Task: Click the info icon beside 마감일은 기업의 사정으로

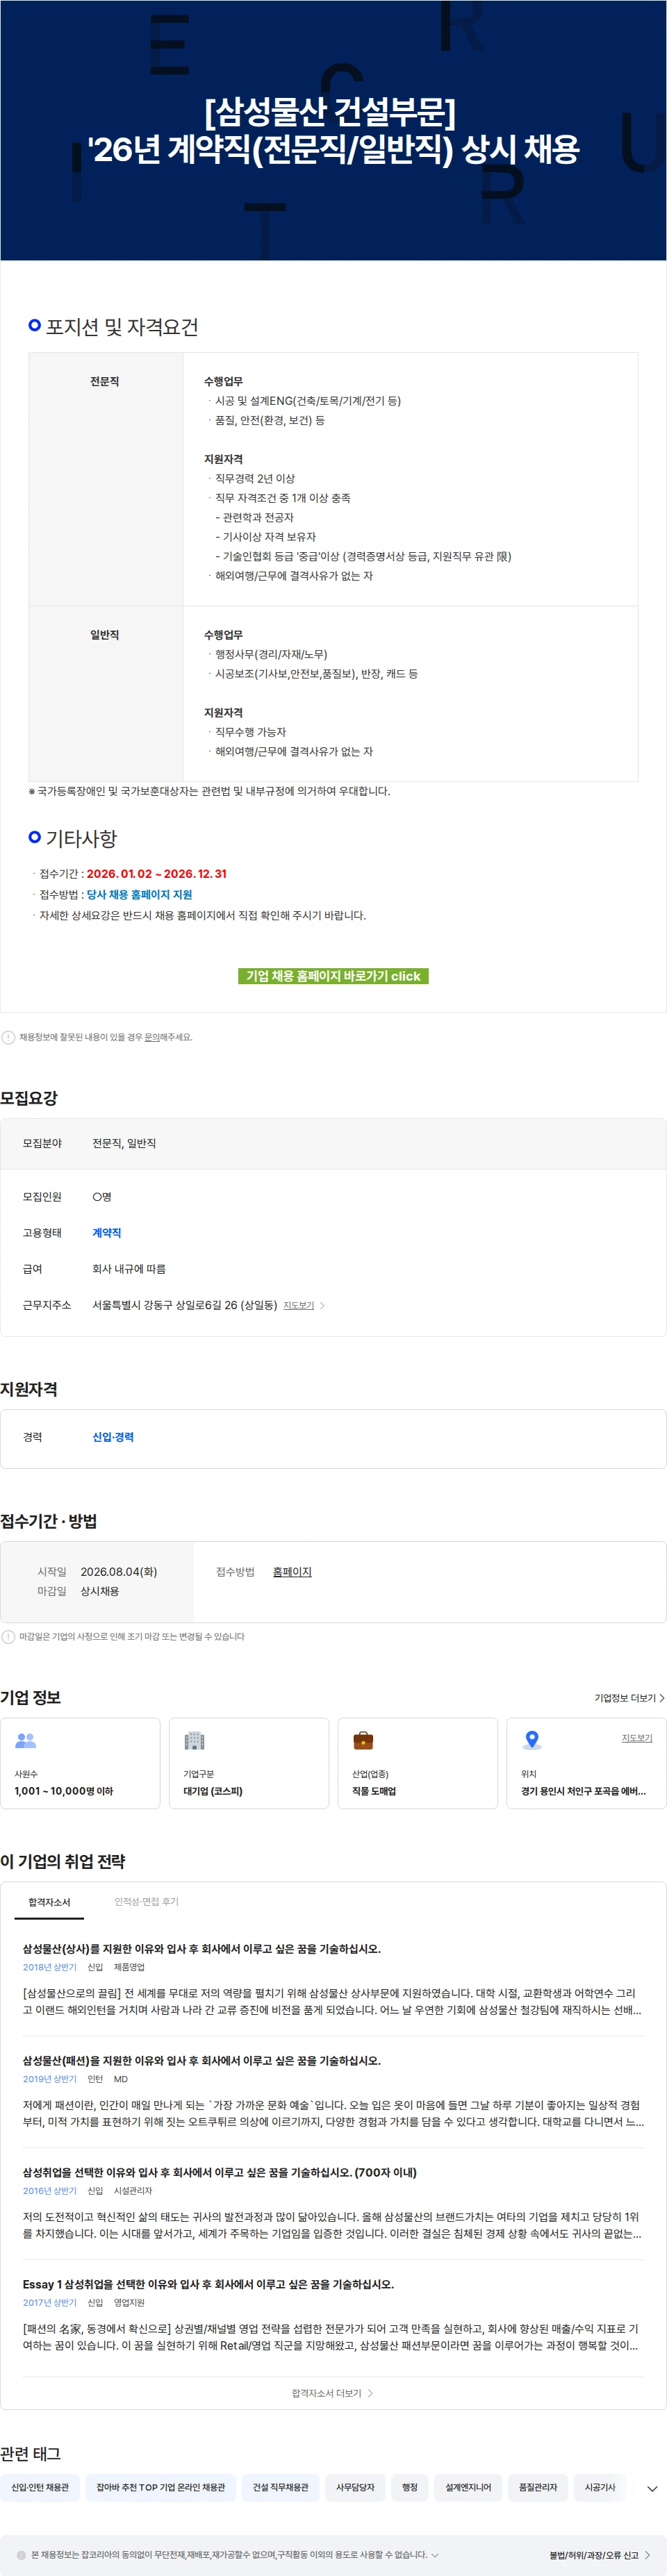Action: pyautogui.click(x=8, y=1637)
